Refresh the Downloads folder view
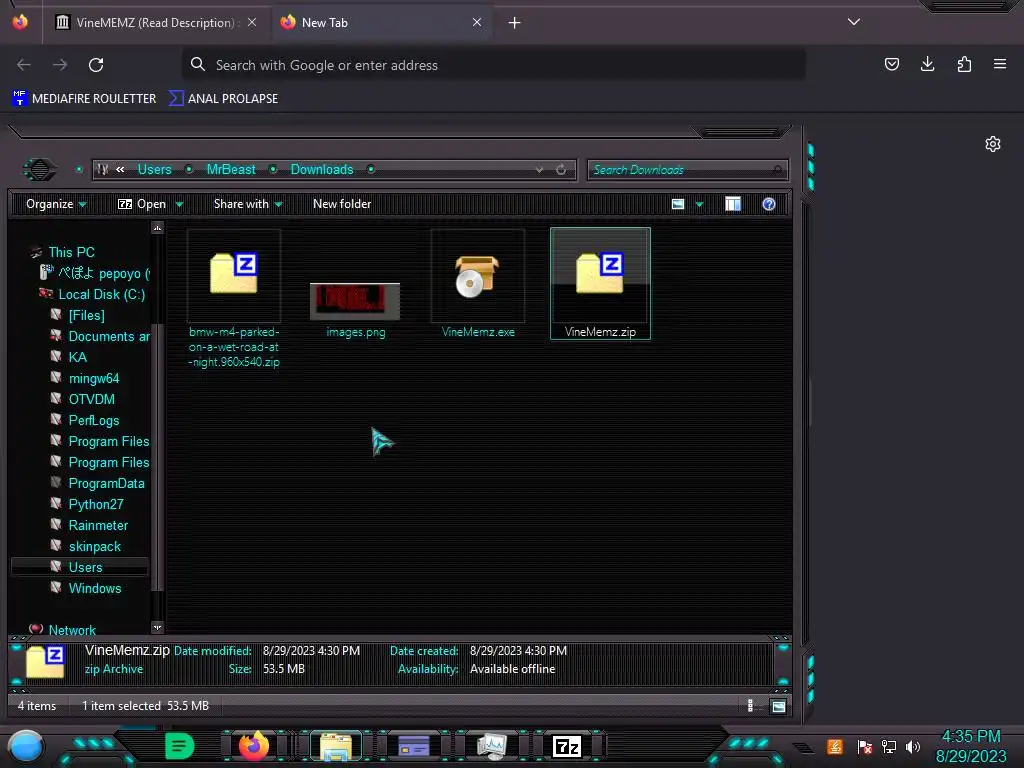The height and width of the screenshot is (768, 1024). 561,170
